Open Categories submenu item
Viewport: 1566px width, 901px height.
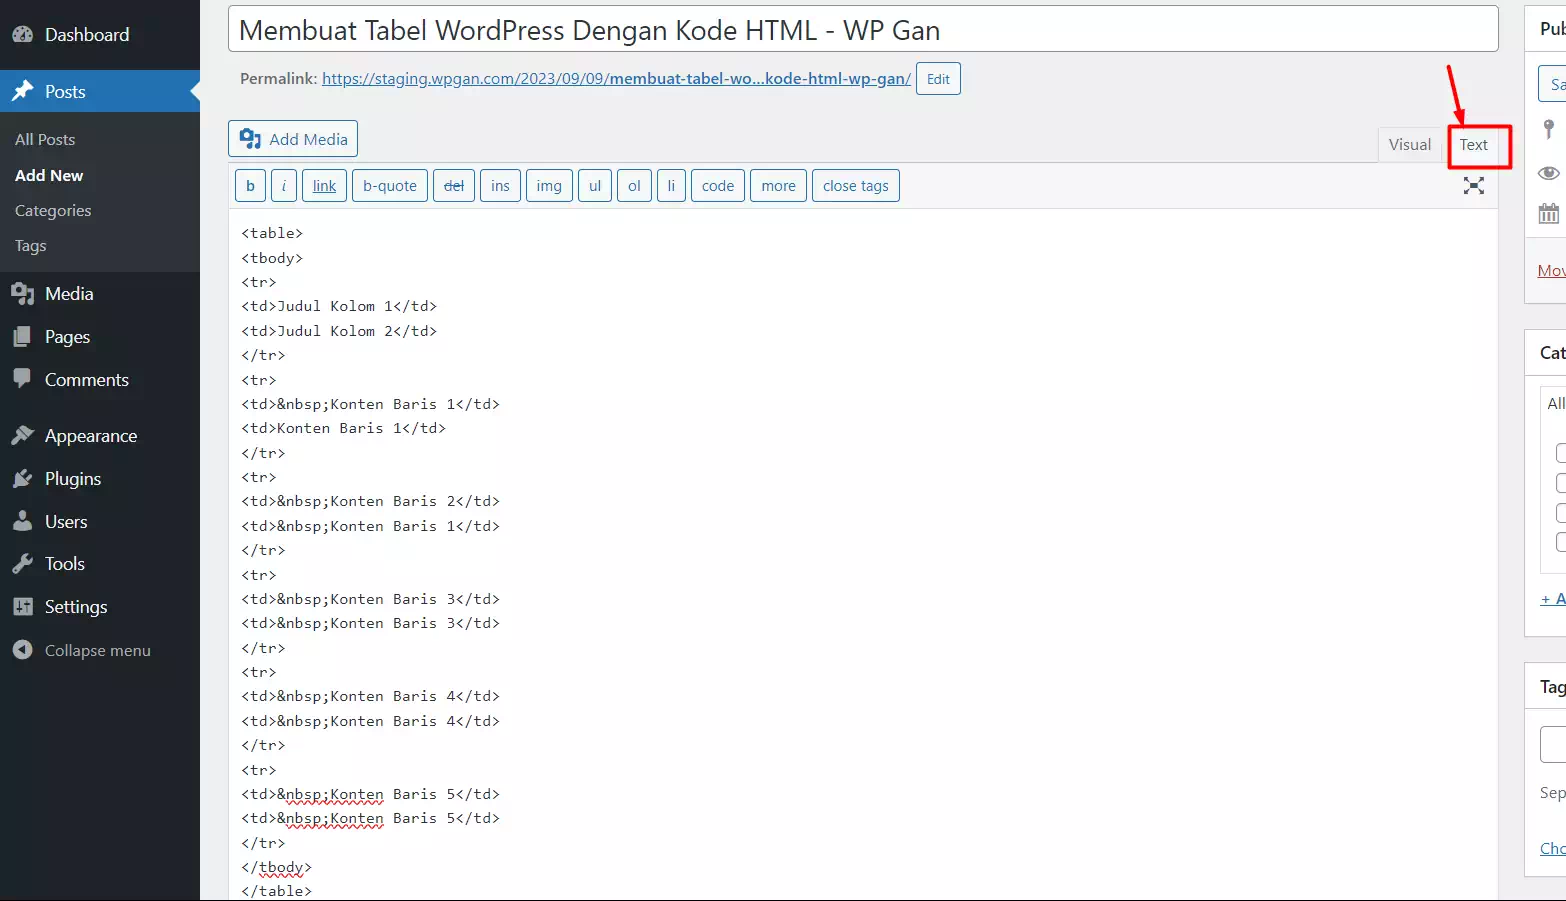point(53,211)
